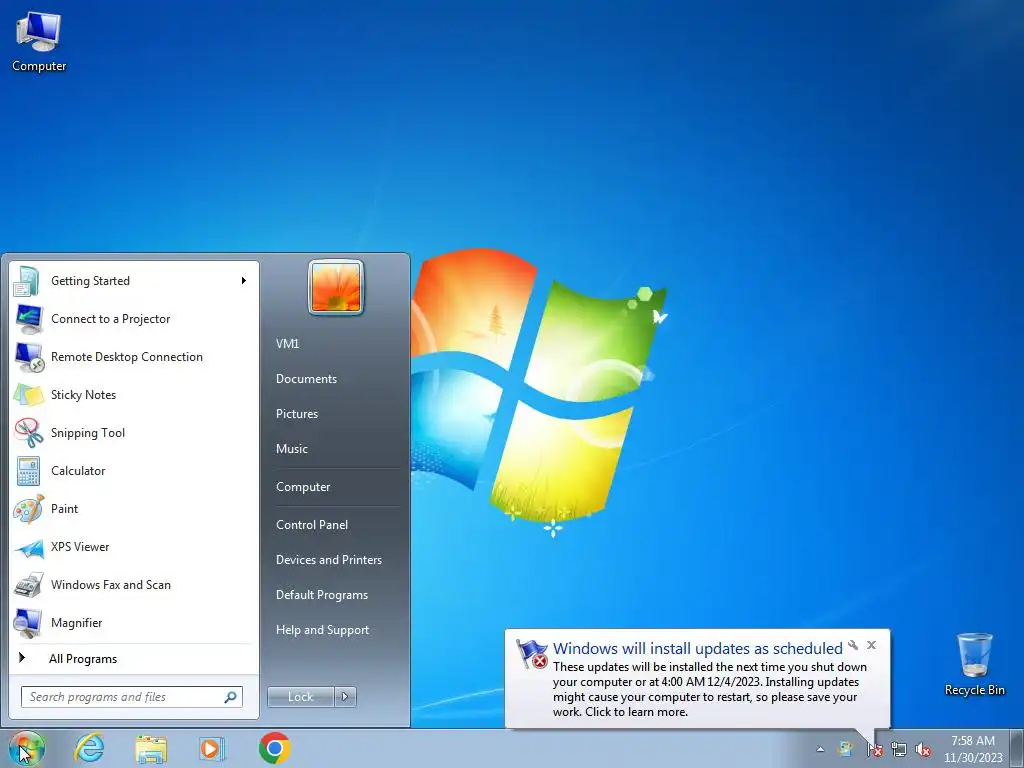Open Remote Desktop Connection icon

[29, 357]
